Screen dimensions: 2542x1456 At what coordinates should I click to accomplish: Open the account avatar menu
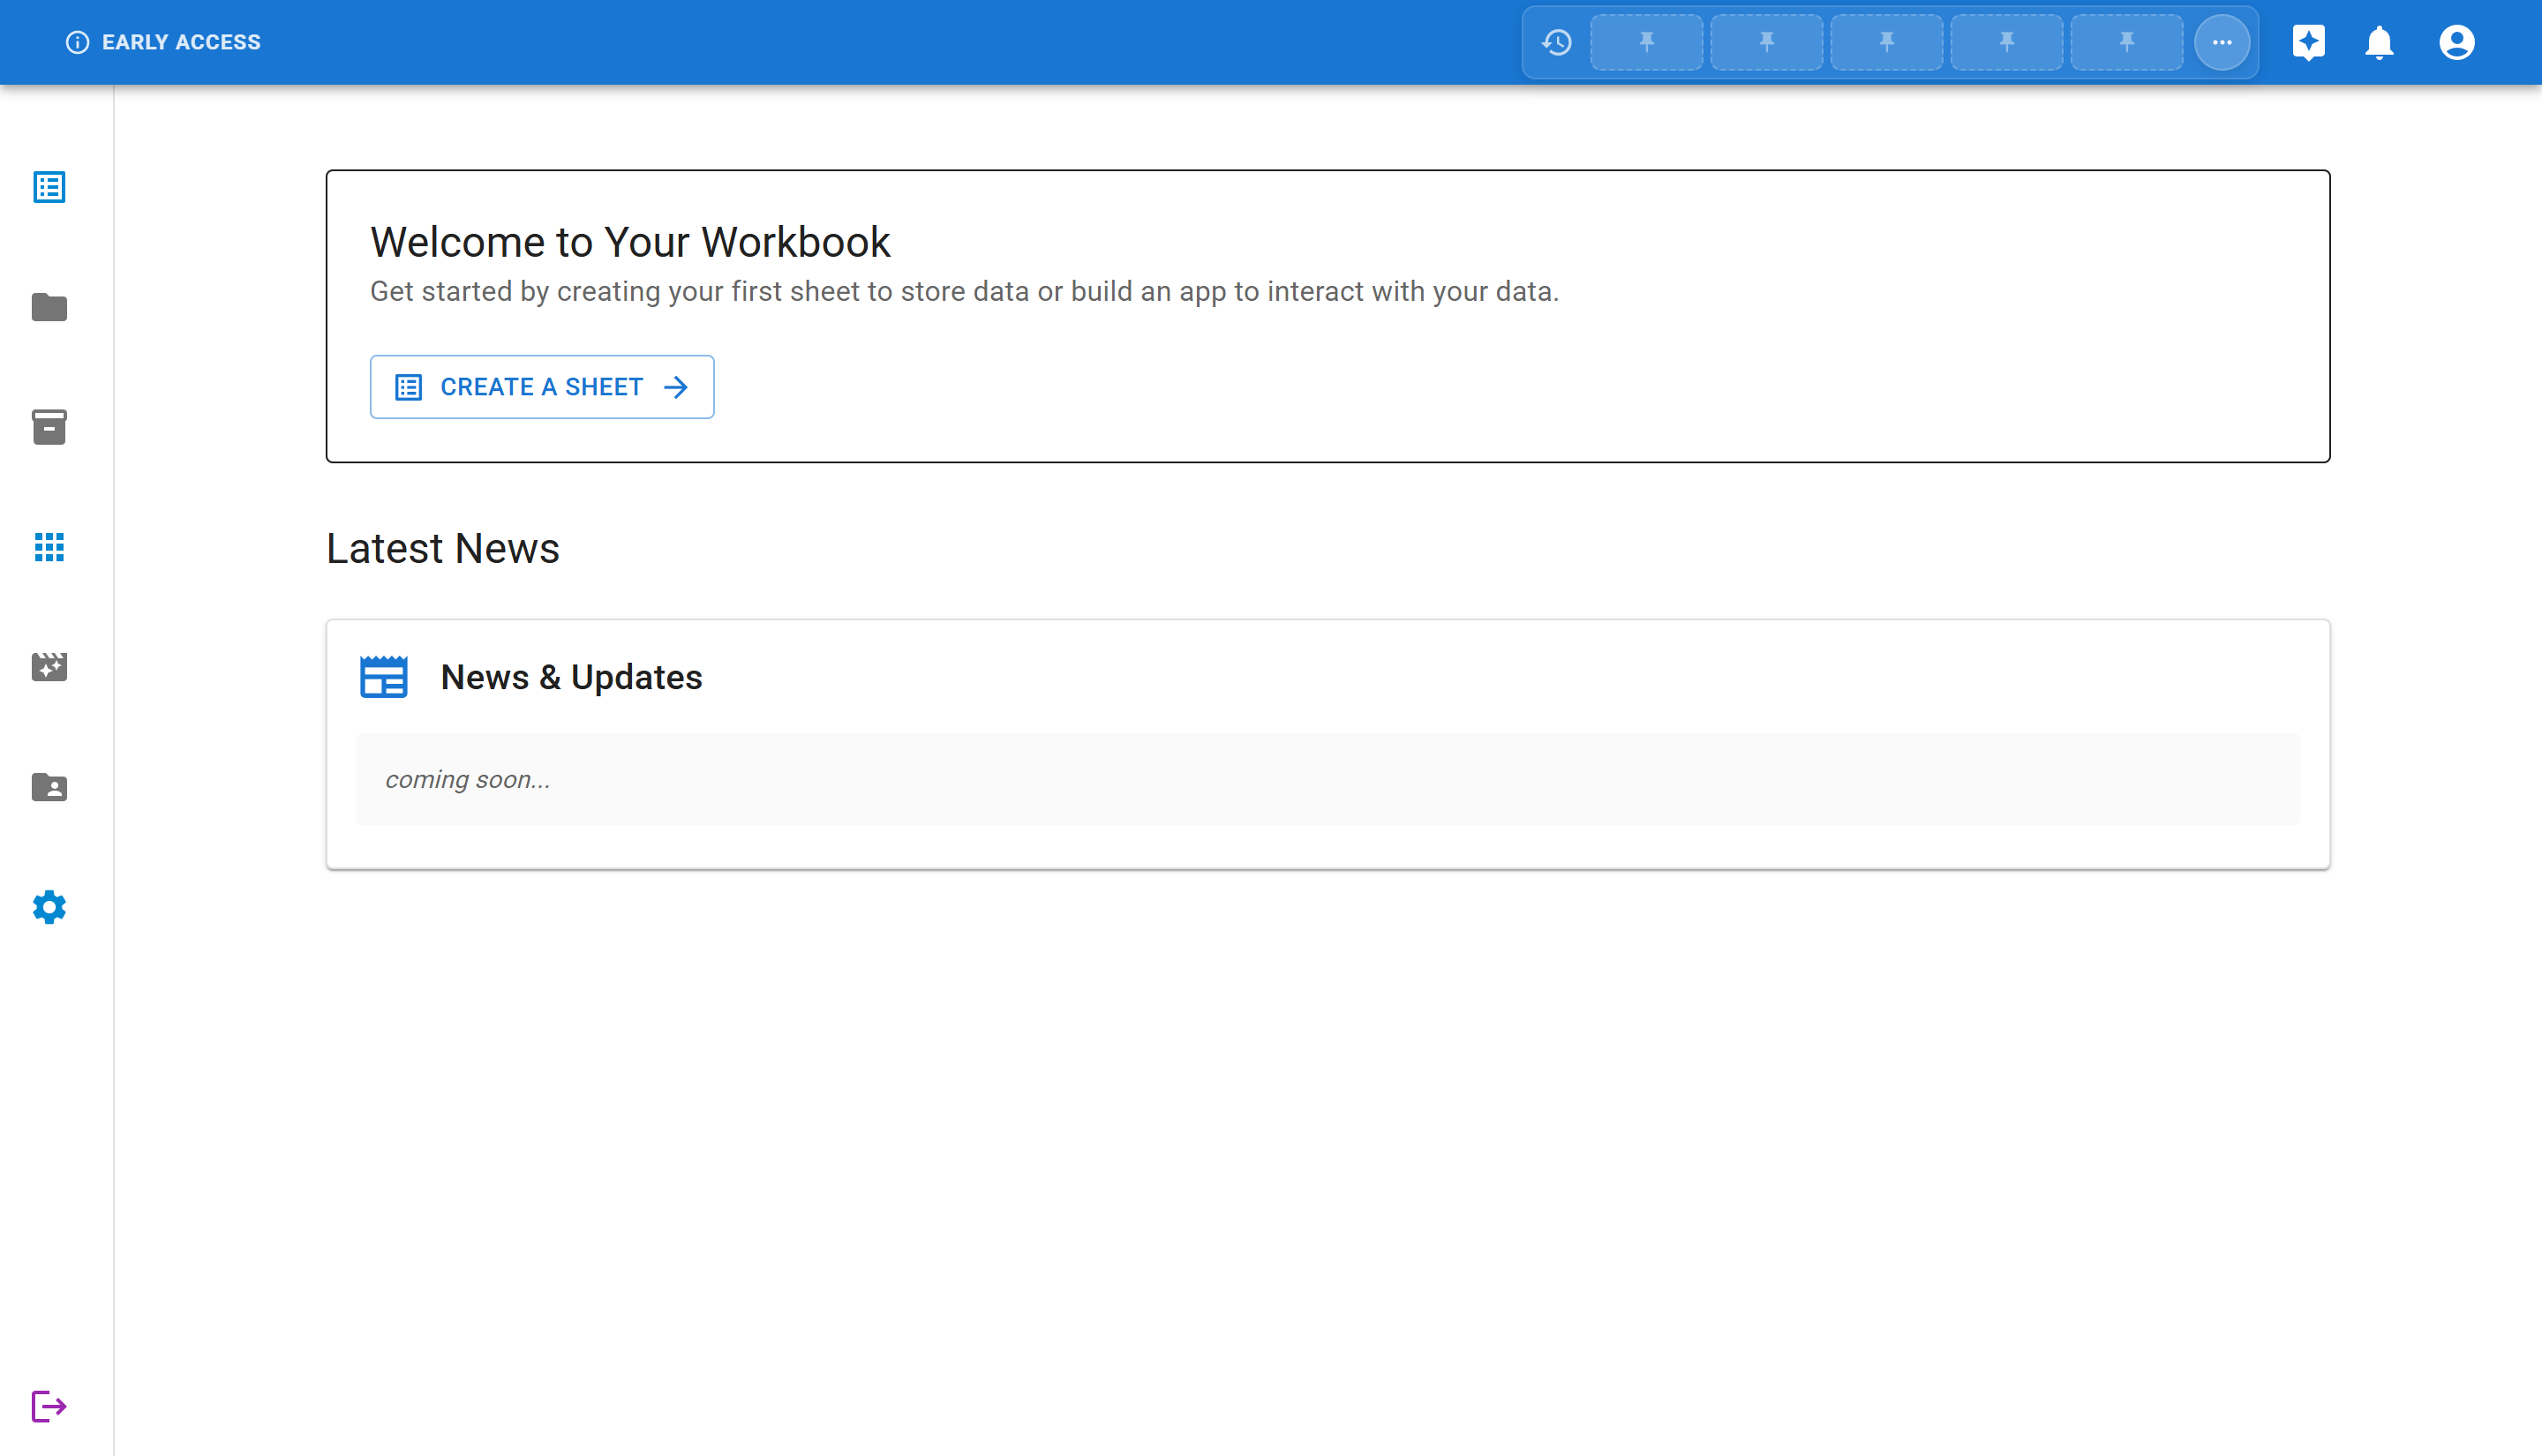2457,42
